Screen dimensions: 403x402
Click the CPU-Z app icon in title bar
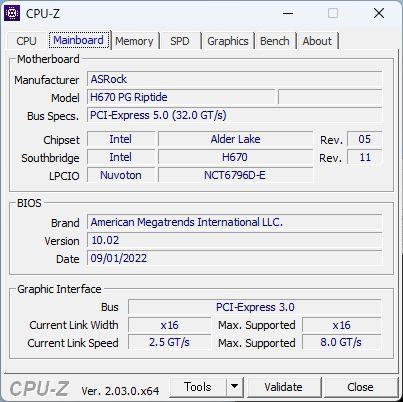tap(12, 13)
